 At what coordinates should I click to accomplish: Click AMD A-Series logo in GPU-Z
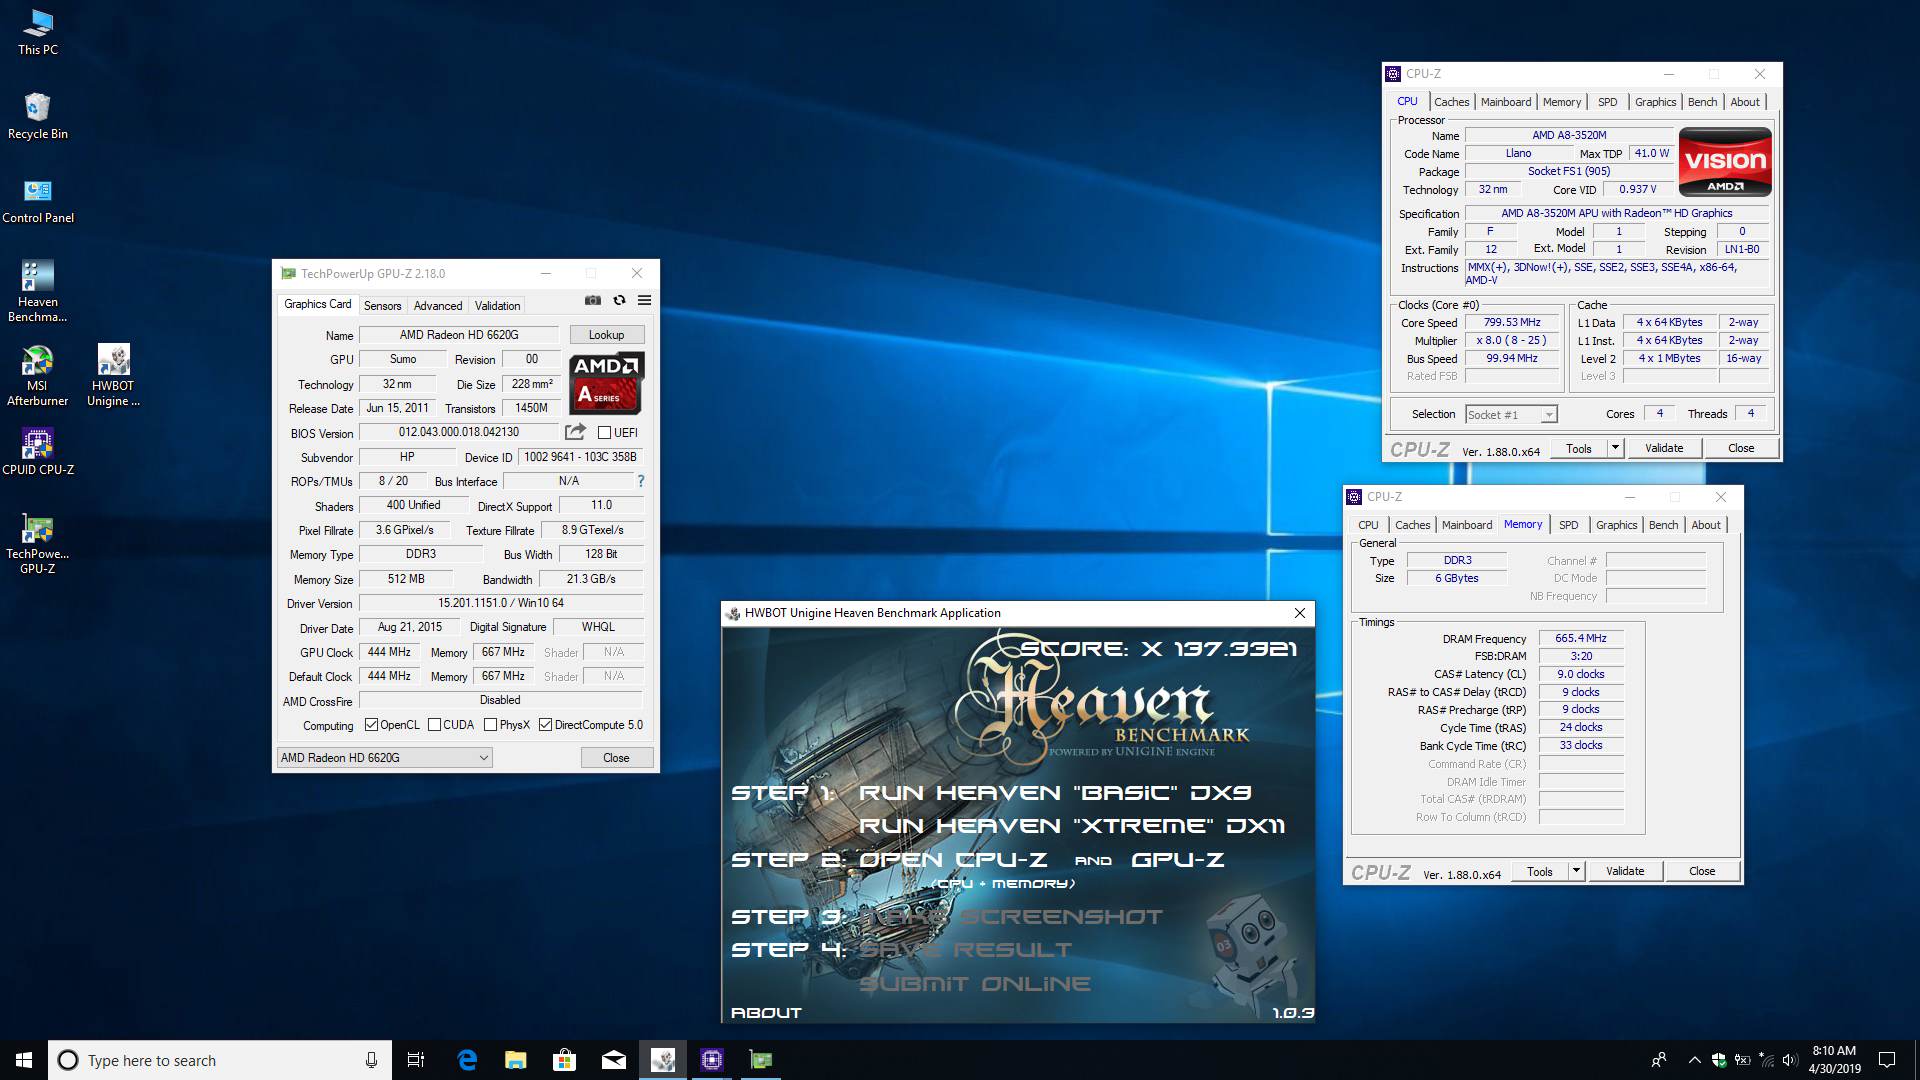click(x=606, y=383)
